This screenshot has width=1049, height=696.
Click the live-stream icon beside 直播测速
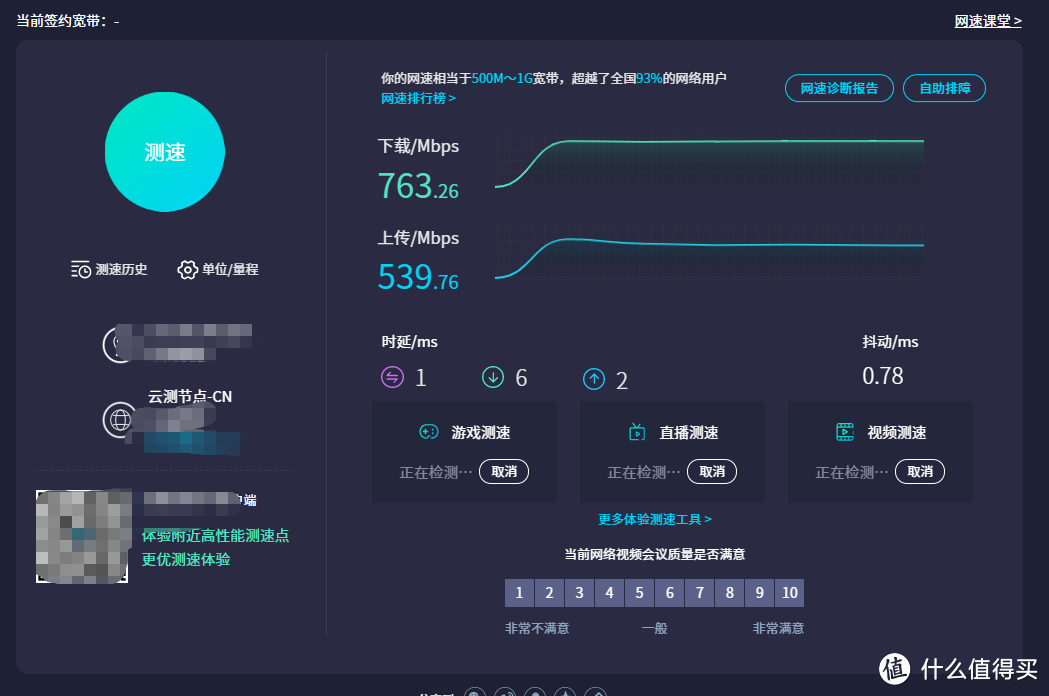point(637,432)
